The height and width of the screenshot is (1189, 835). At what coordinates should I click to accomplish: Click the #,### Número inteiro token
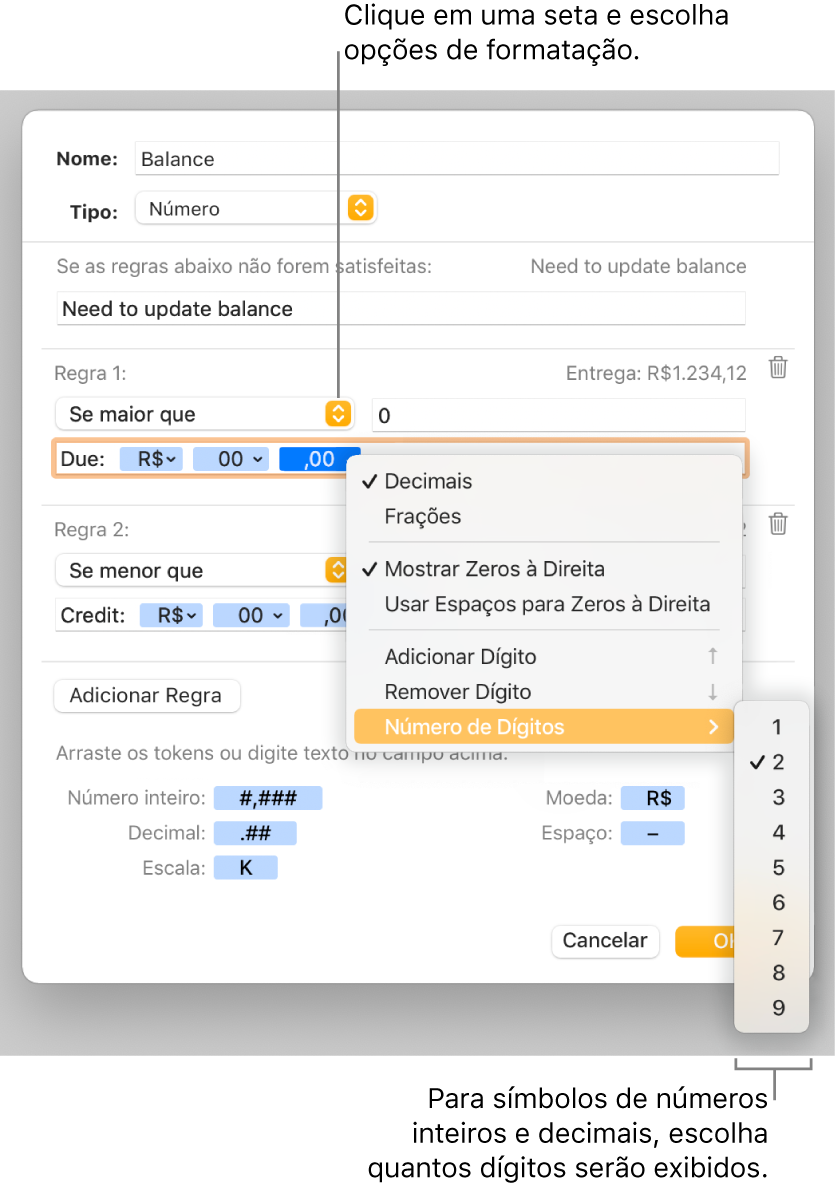(268, 798)
